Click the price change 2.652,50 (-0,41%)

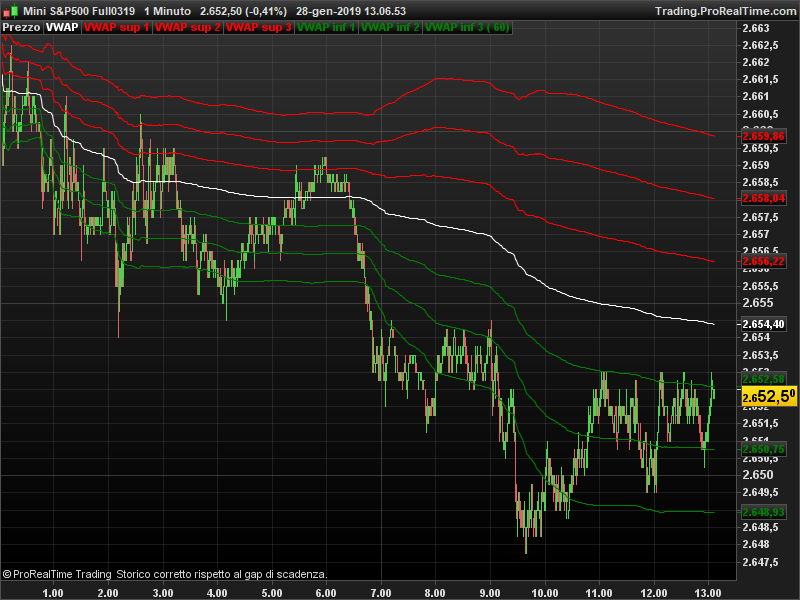[243, 11]
